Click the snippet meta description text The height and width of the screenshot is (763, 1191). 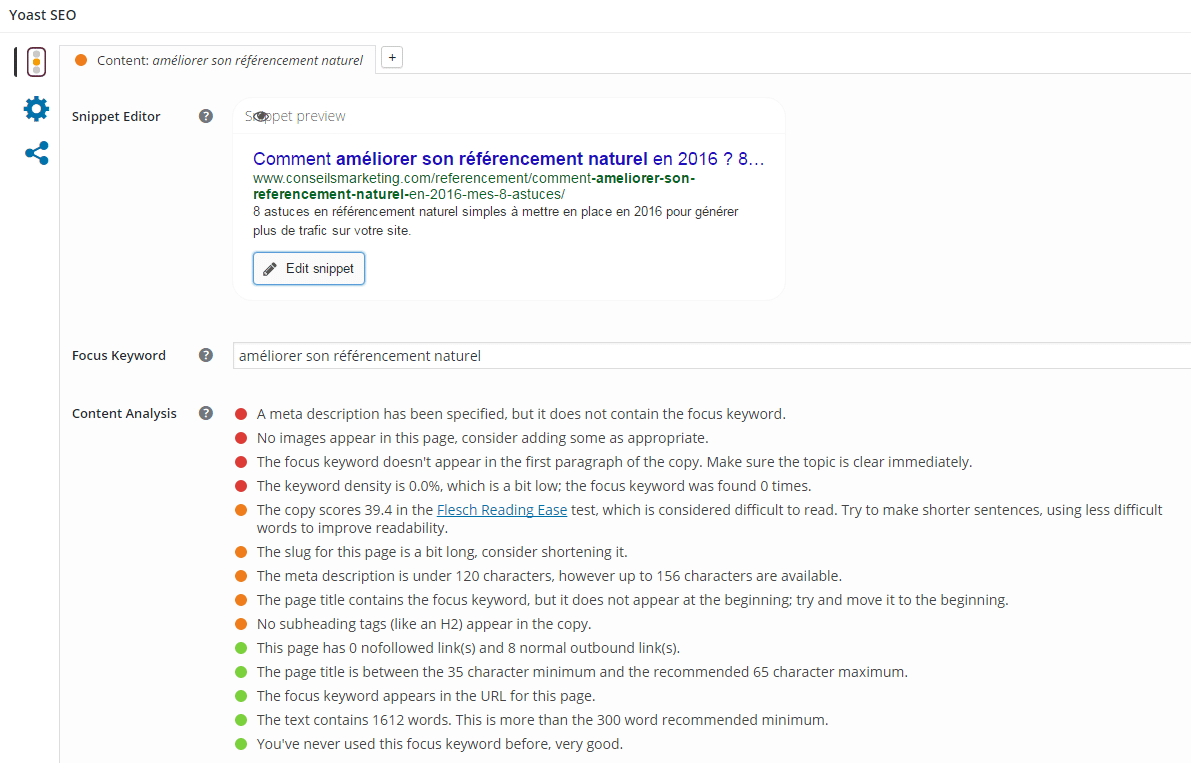tap(495, 221)
